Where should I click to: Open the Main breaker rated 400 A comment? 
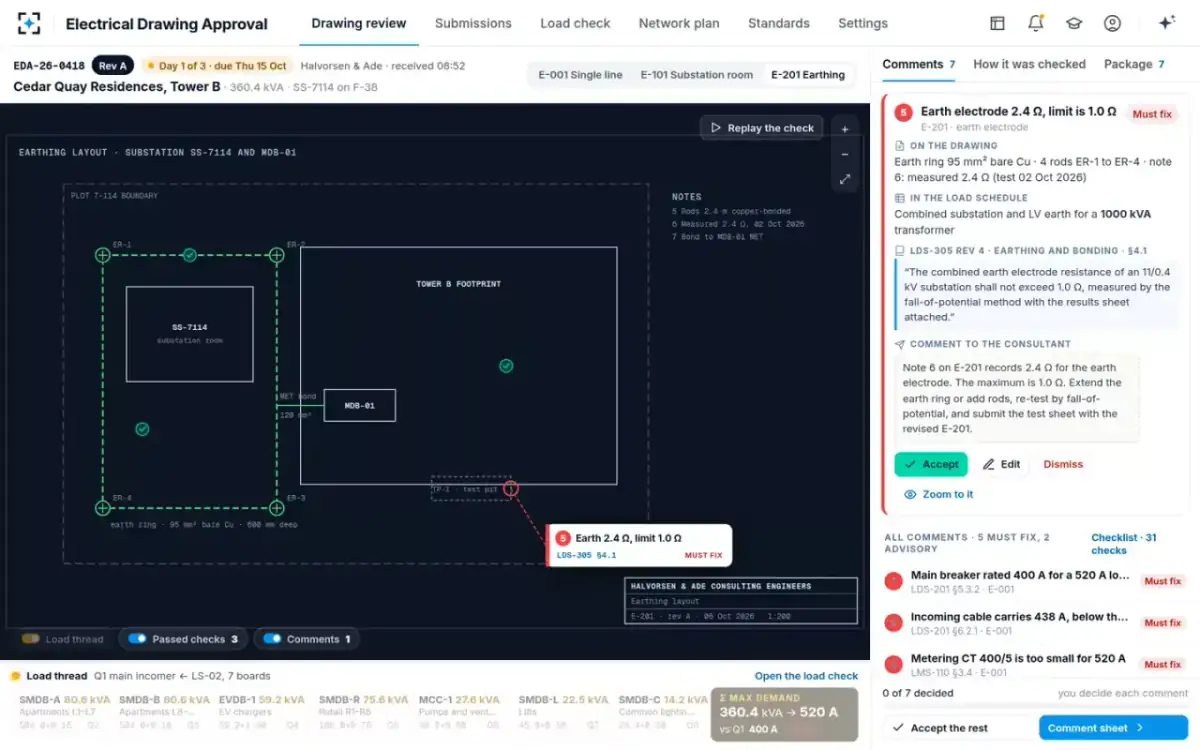(x=1034, y=581)
